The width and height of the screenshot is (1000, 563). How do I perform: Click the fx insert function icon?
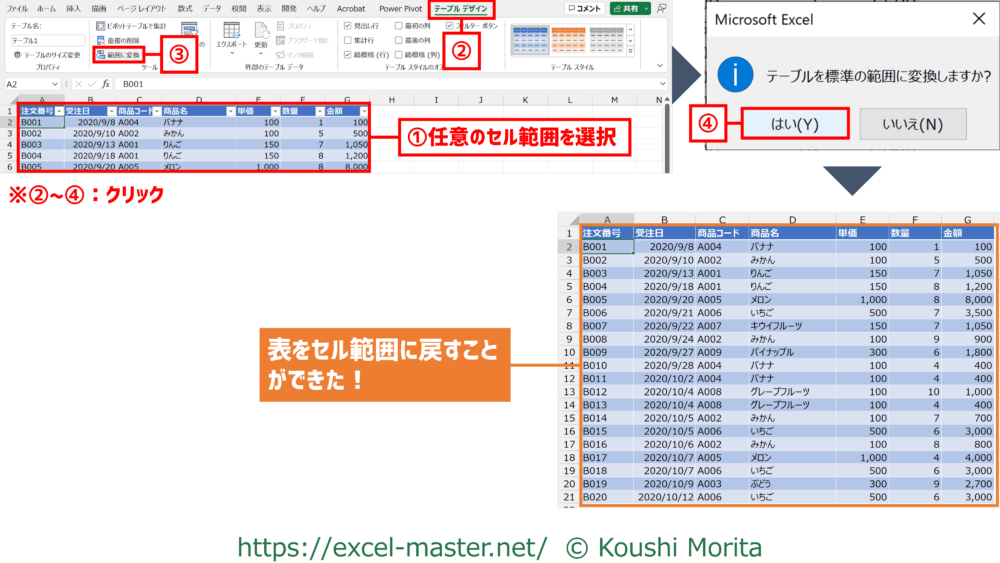tap(103, 84)
